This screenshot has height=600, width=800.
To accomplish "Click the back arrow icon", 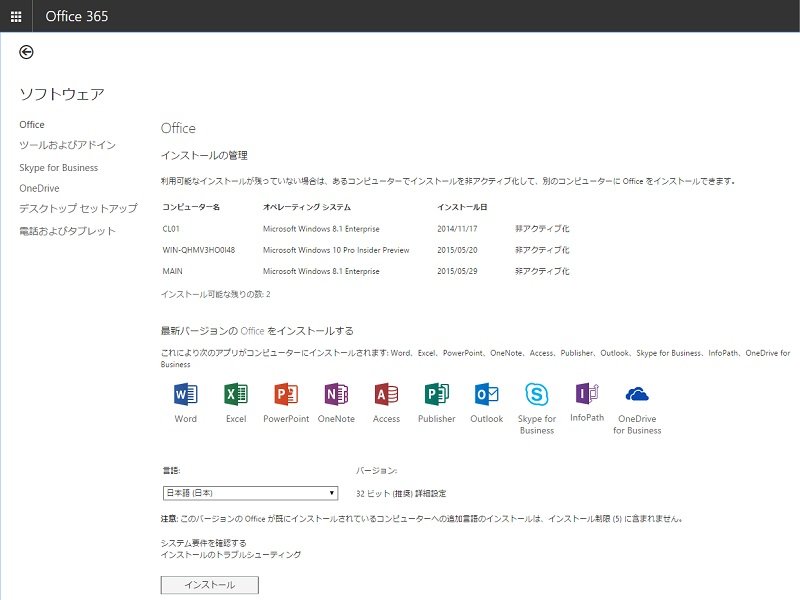I will pos(26,52).
